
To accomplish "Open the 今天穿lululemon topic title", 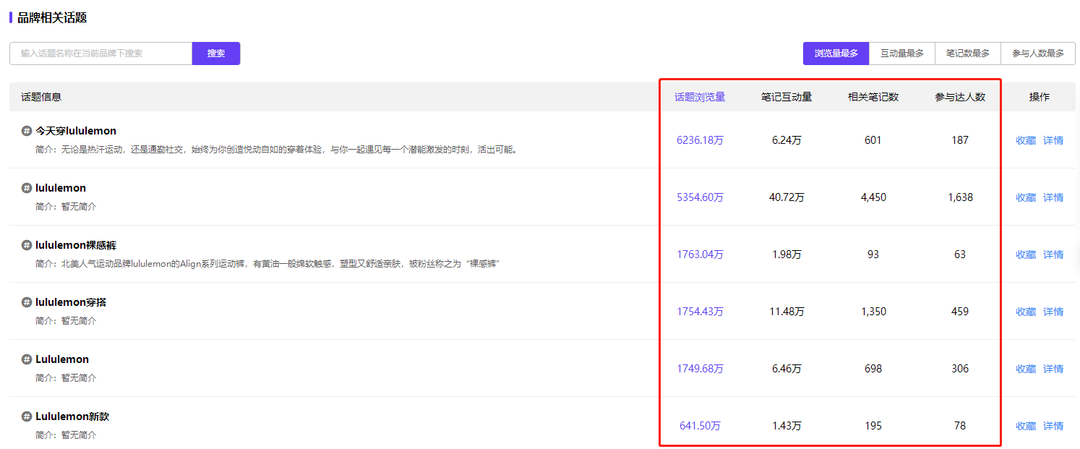I will click(x=76, y=131).
